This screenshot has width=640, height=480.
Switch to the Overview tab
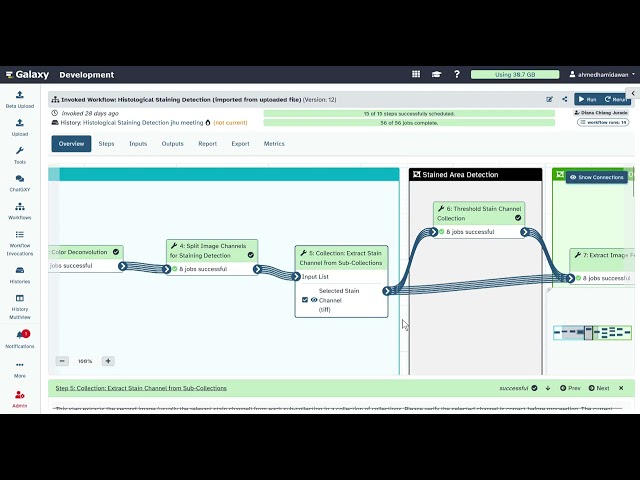click(x=71, y=144)
